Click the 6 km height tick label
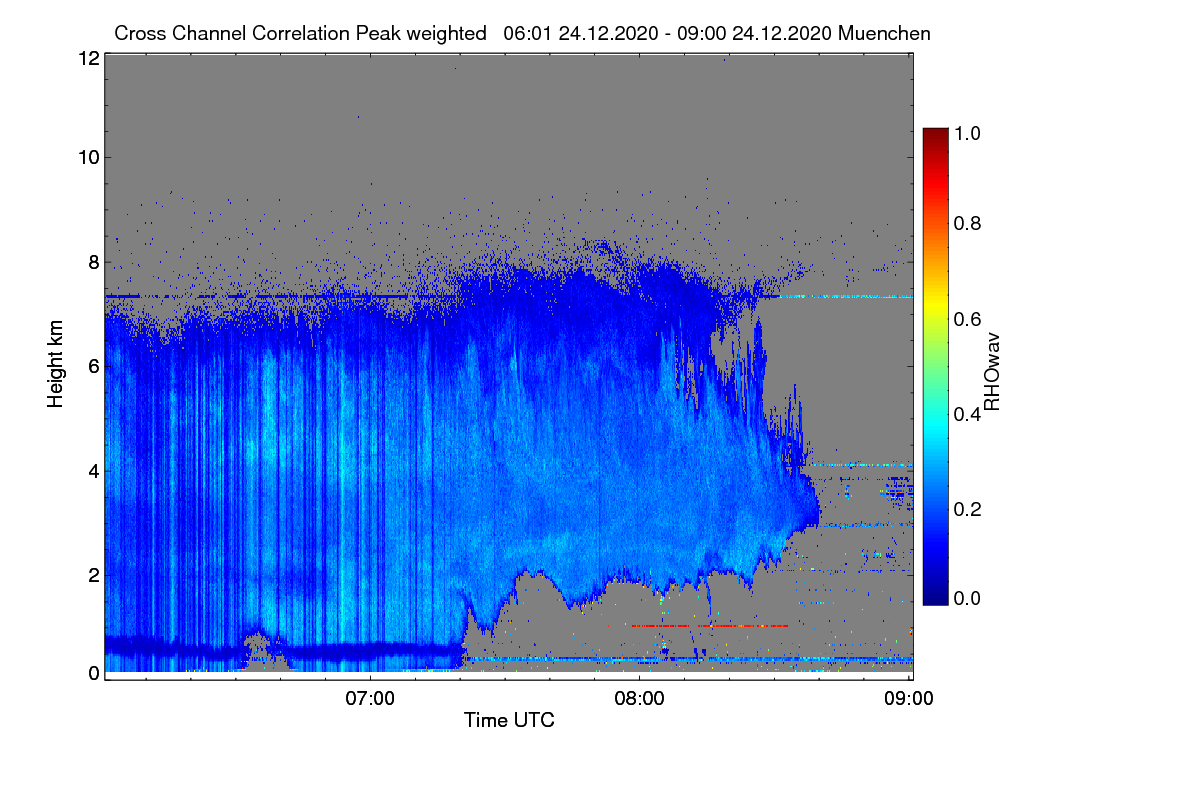Screen dimensions: 1200x800 94,367
